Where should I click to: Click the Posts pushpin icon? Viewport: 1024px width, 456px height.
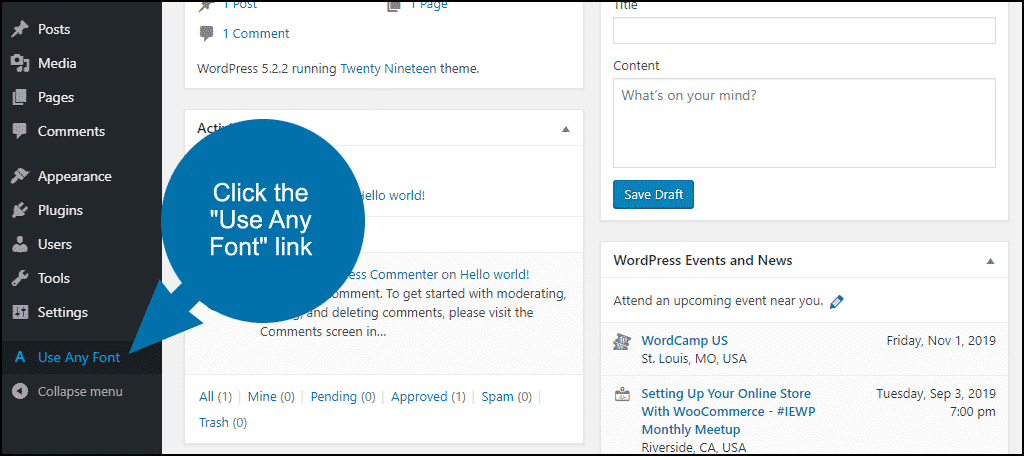click(x=19, y=29)
